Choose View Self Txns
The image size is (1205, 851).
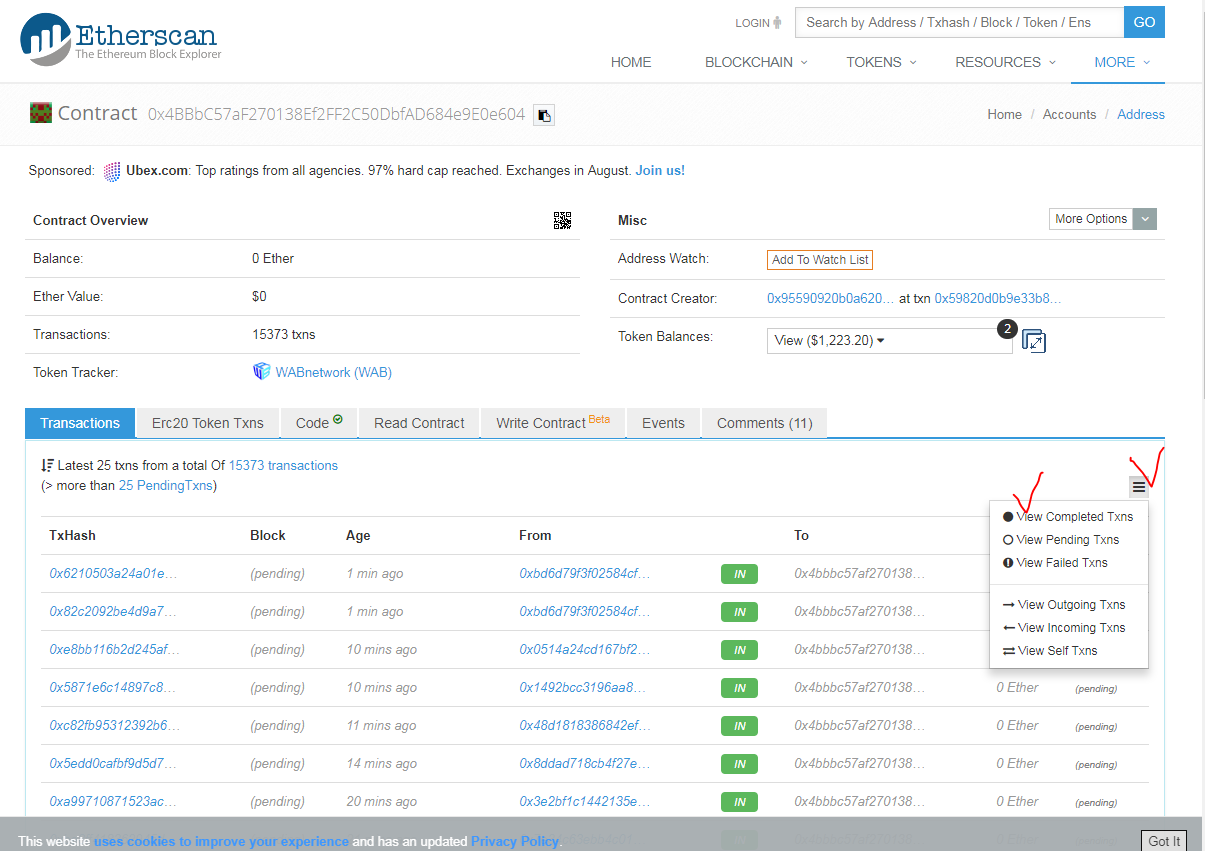pyautogui.click(x=1049, y=651)
